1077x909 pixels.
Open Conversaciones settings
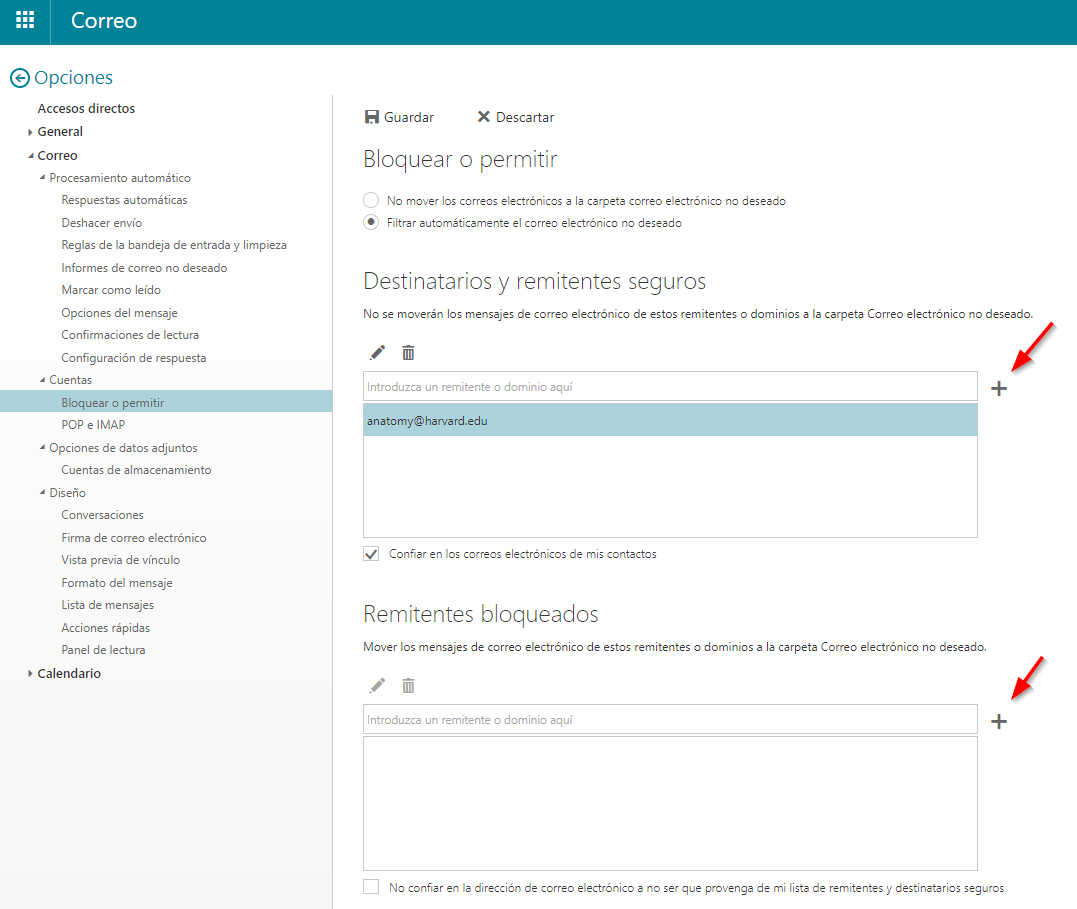point(102,515)
